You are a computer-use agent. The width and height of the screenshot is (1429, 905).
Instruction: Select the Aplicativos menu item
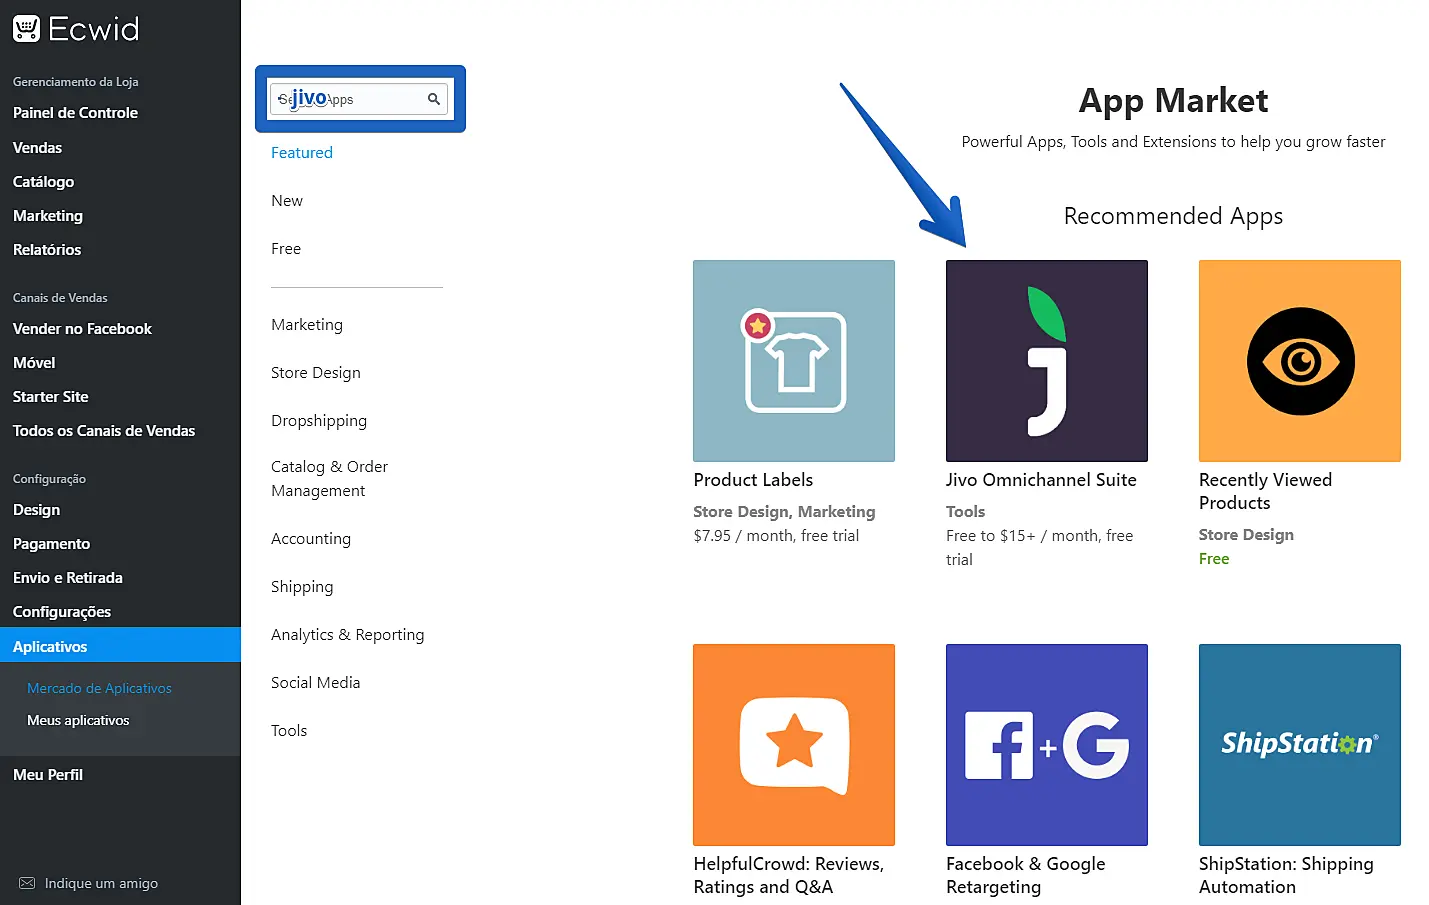click(x=120, y=645)
